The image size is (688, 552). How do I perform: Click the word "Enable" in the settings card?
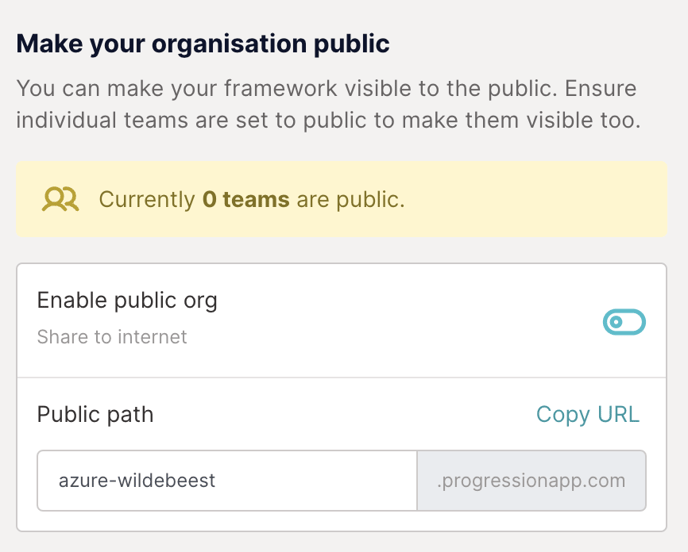point(72,300)
